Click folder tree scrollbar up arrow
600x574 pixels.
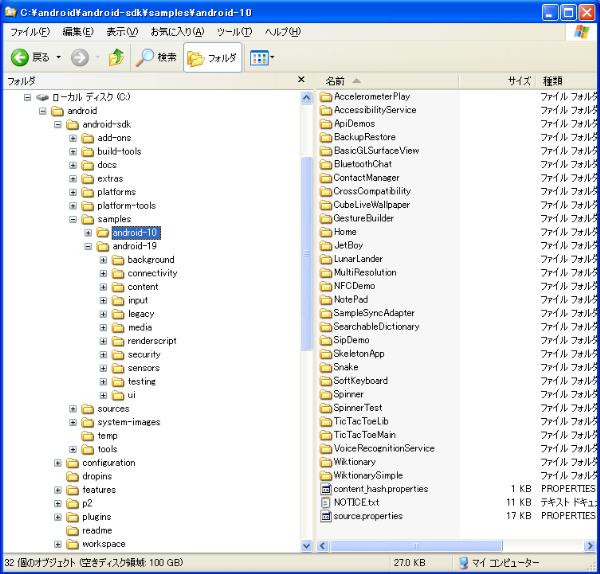tap(307, 98)
